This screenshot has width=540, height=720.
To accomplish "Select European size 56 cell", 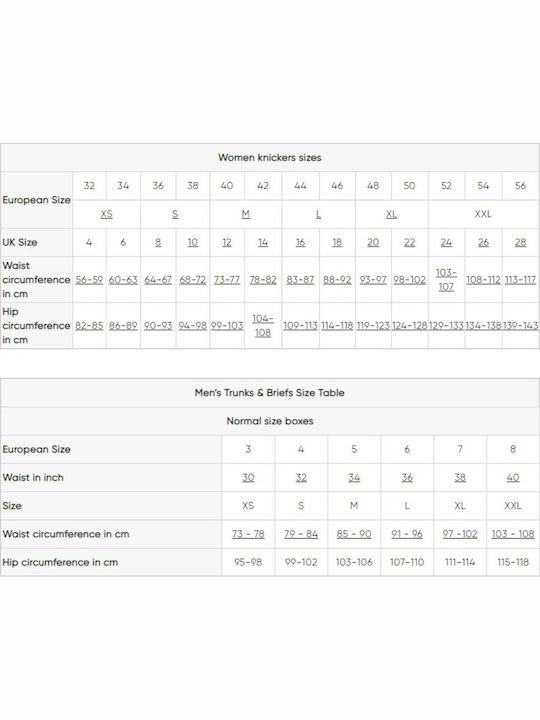I will (520, 186).
